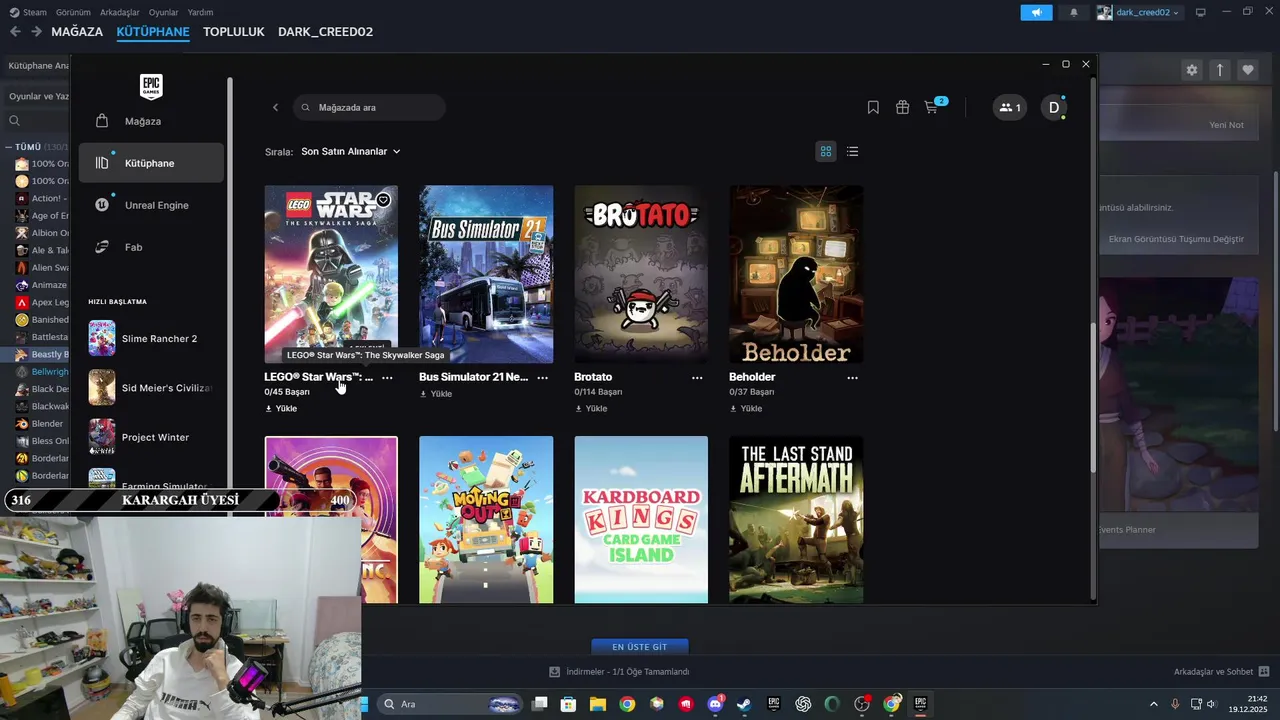This screenshot has width=1280, height=720.
Task: Open Arkadaşlar ve Sohbet in Steam
Action: click(x=1221, y=672)
